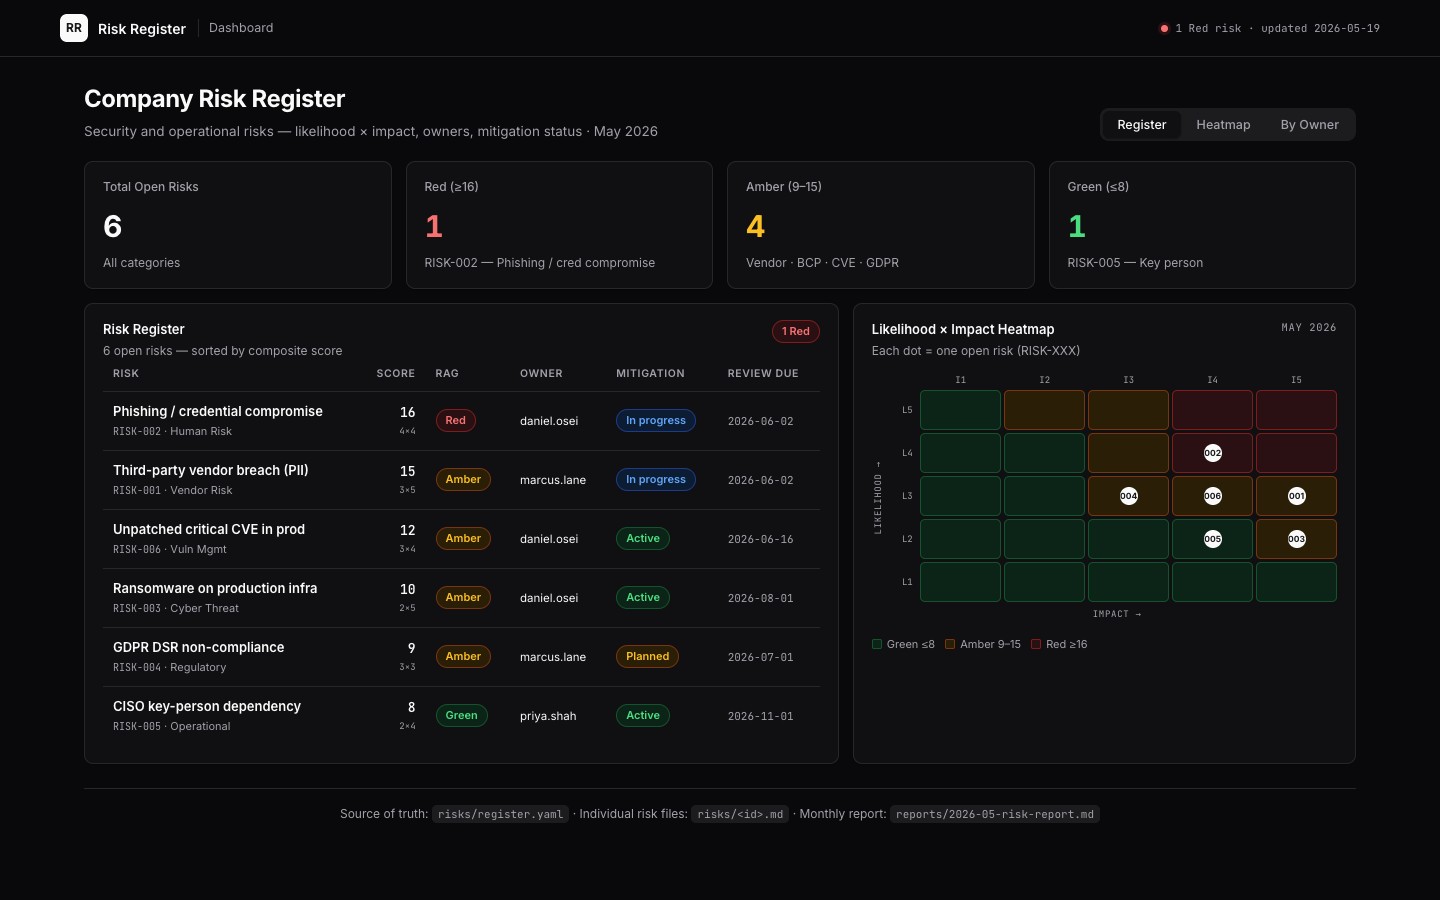This screenshot has height=900, width=1440.
Task: Click the Amber 9–15 legend swatch
Action: 950,644
